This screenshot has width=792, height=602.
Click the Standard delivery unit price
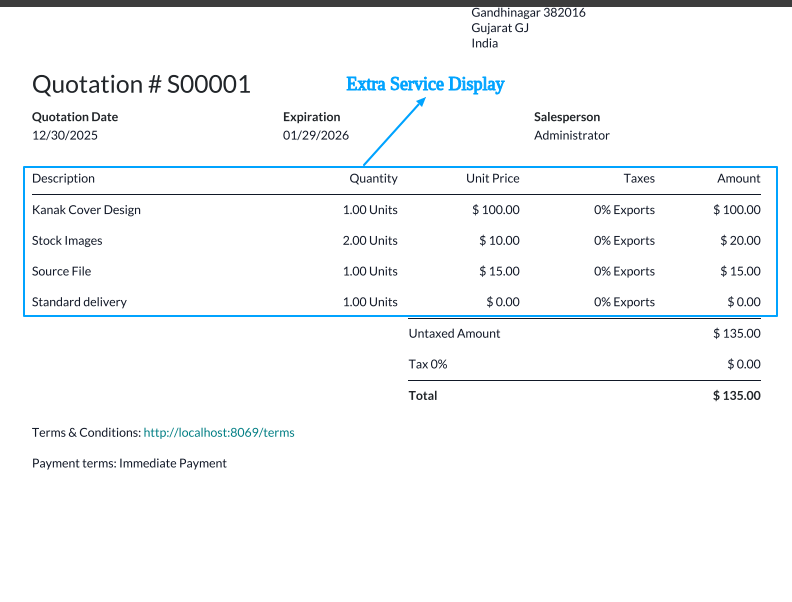pos(503,302)
